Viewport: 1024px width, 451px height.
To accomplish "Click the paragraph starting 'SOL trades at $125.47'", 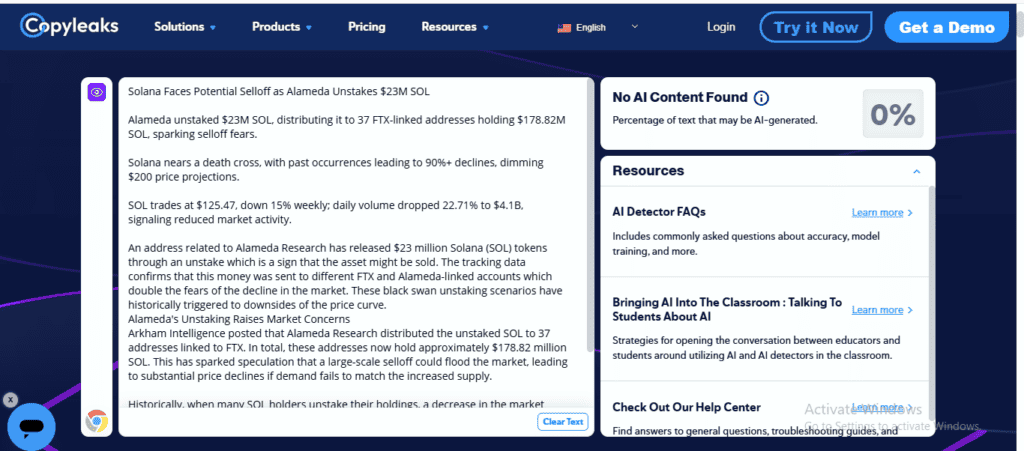I will click(326, 213).
